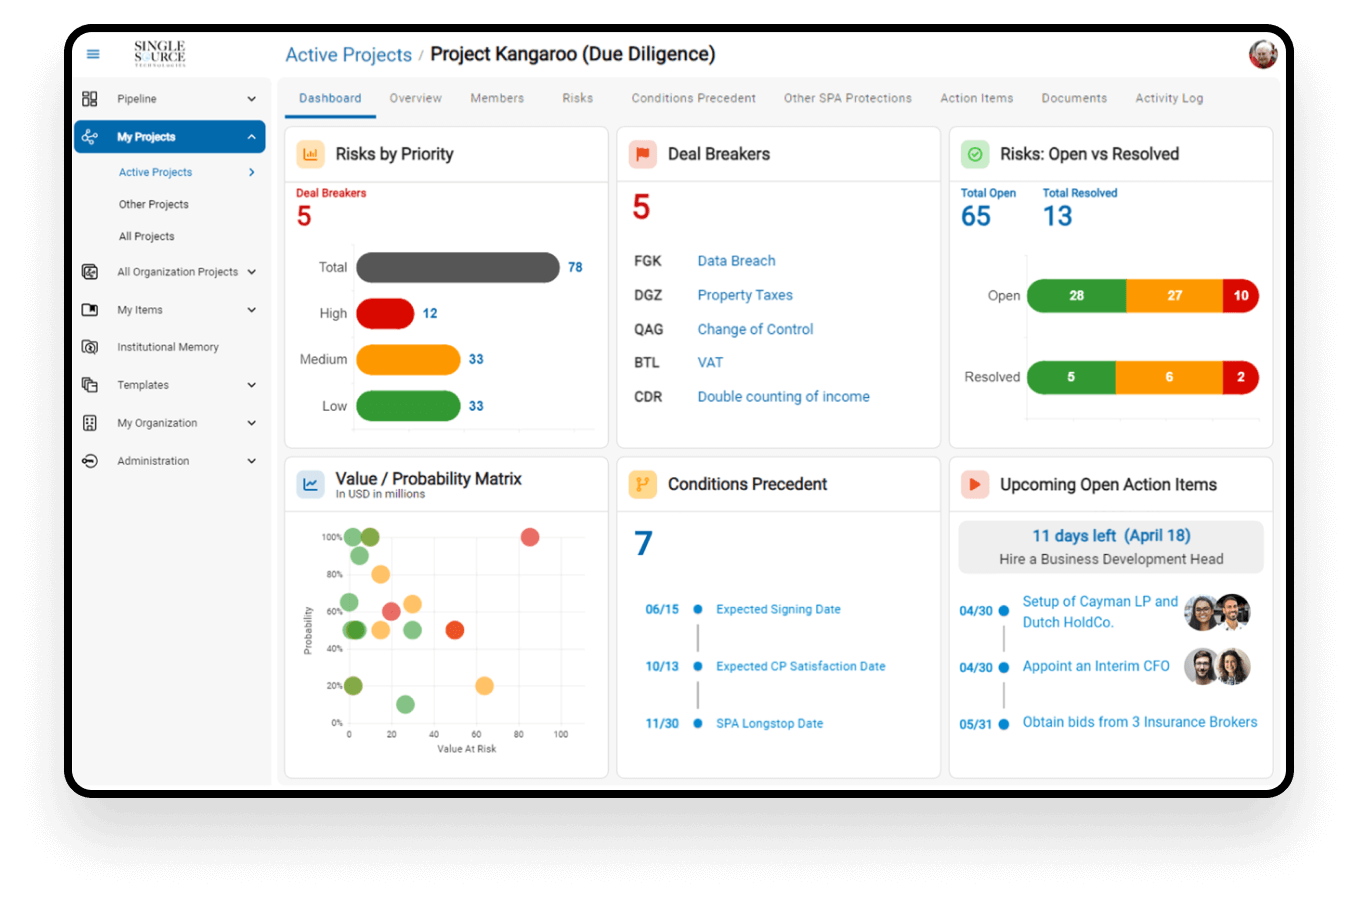Expand the Templates chevron
Viewport: 1358px width, 902px height.
pyautogui.click(x=251, y=385)
